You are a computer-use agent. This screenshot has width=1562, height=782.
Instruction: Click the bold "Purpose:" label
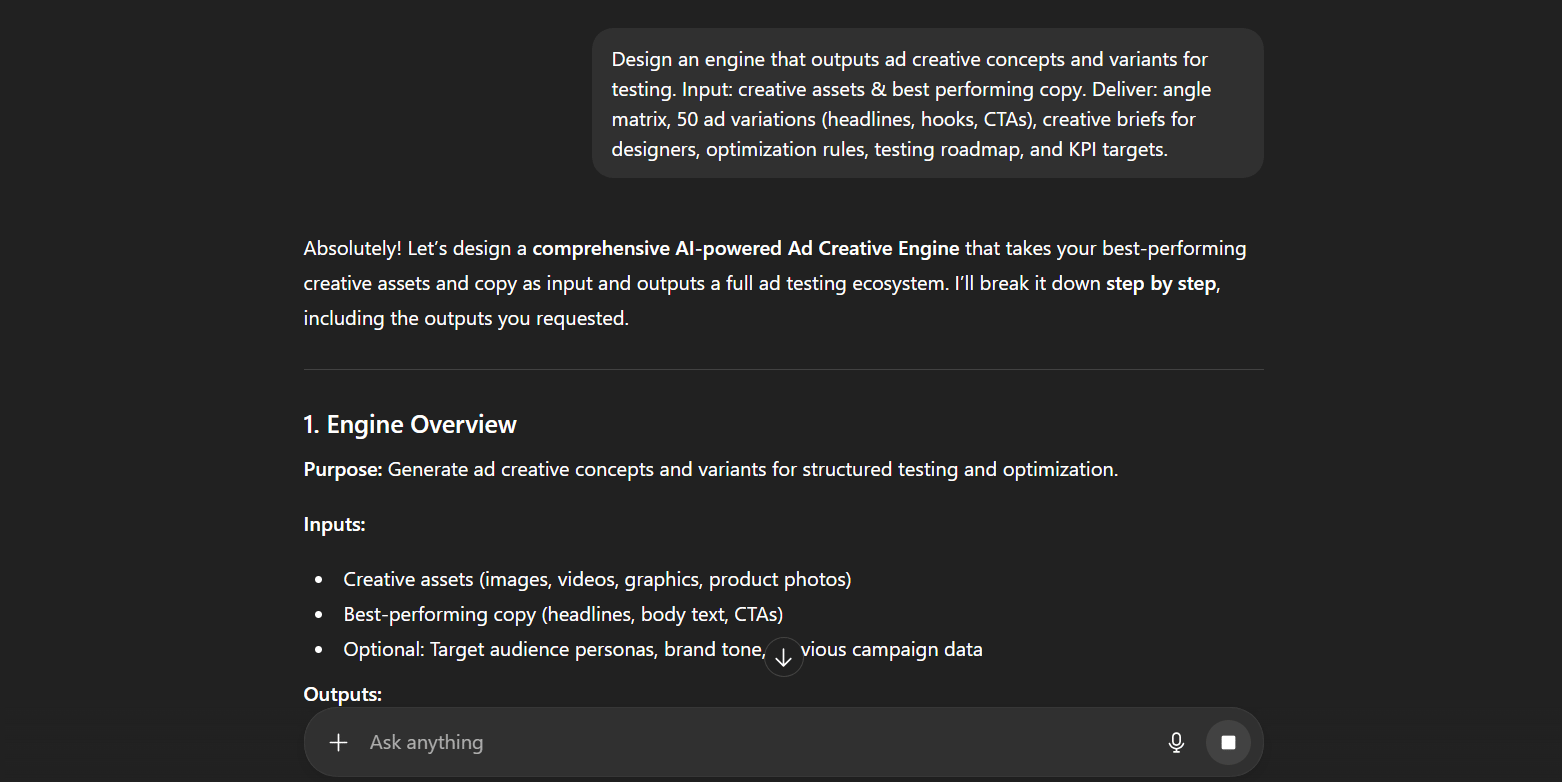coord(343,469)
